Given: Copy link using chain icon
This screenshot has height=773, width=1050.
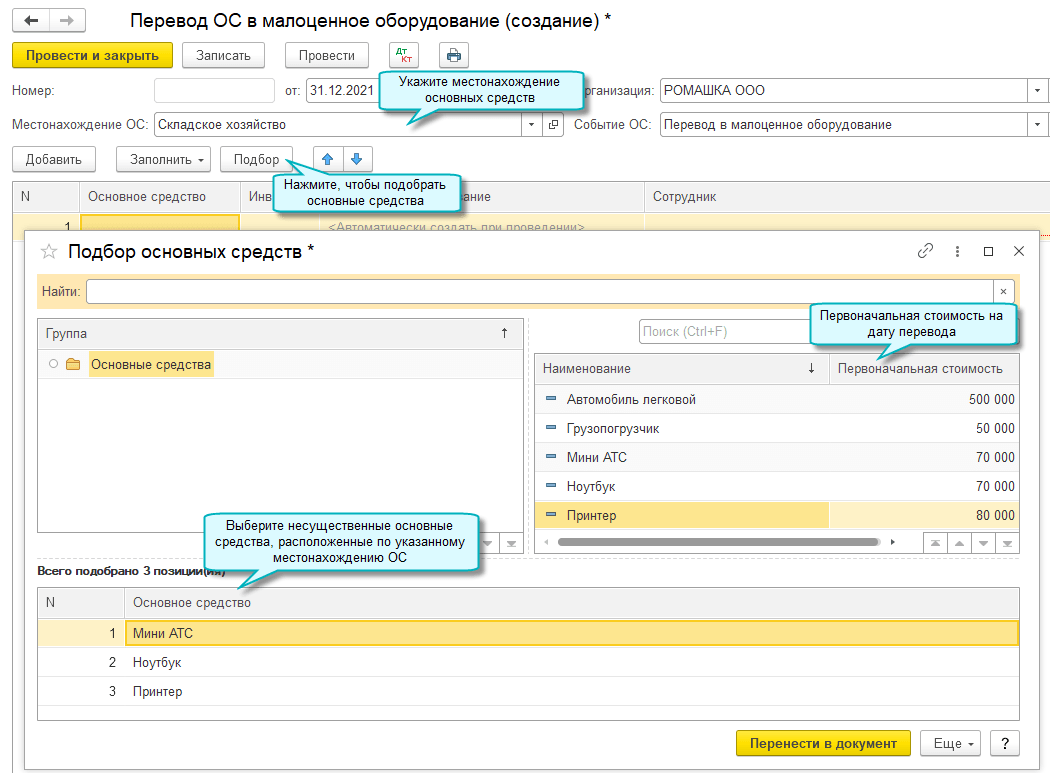Looking at the screenshot, I should [x=925, y=251].
